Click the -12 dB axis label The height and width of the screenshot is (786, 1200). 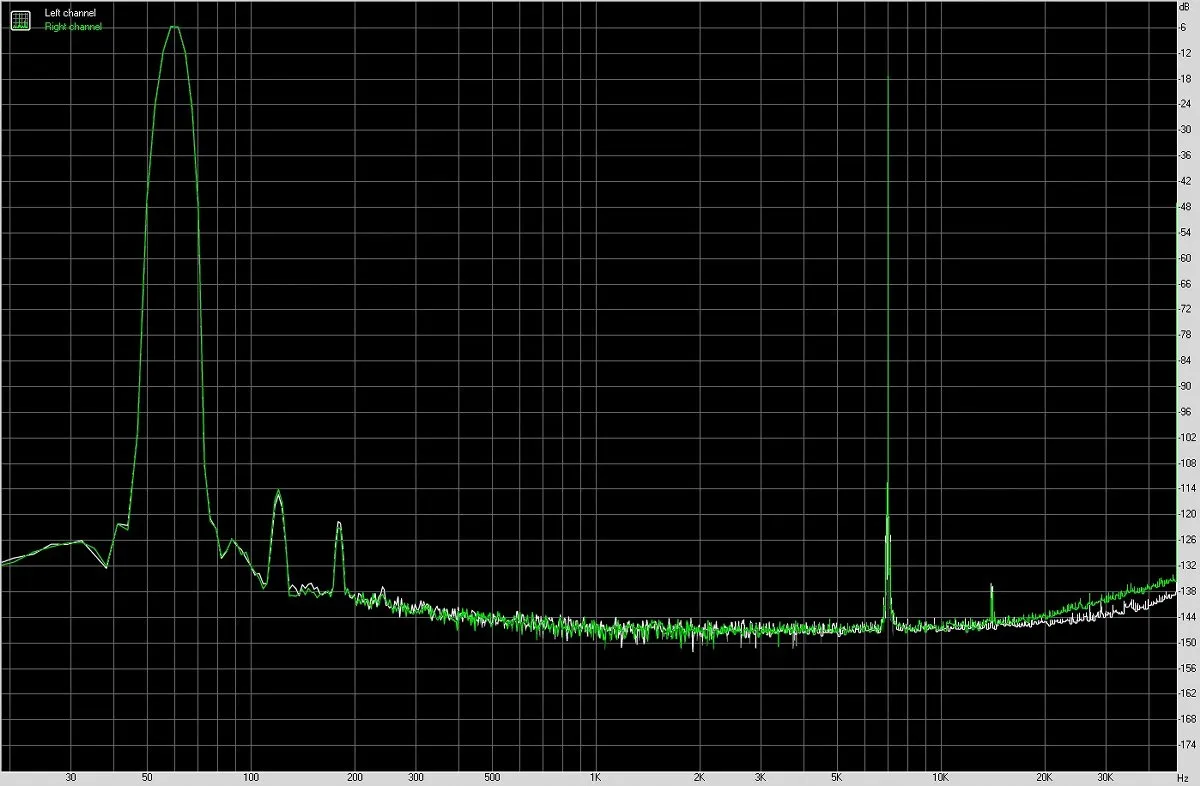(x=1186, y=53)
